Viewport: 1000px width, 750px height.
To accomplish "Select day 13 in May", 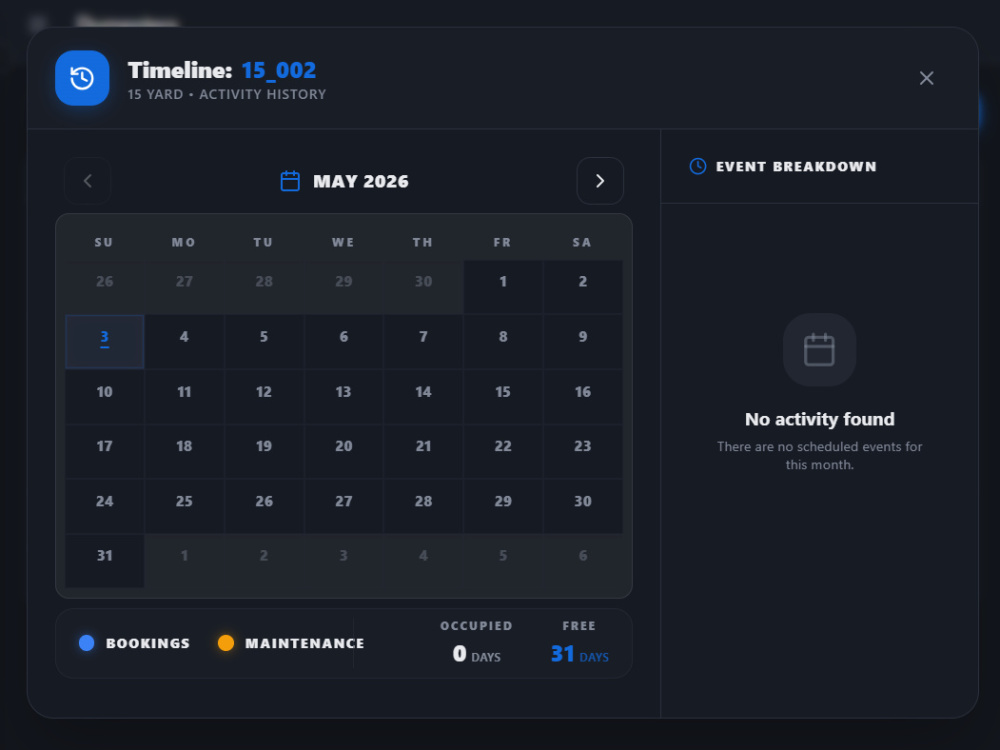I will [344, 397].
